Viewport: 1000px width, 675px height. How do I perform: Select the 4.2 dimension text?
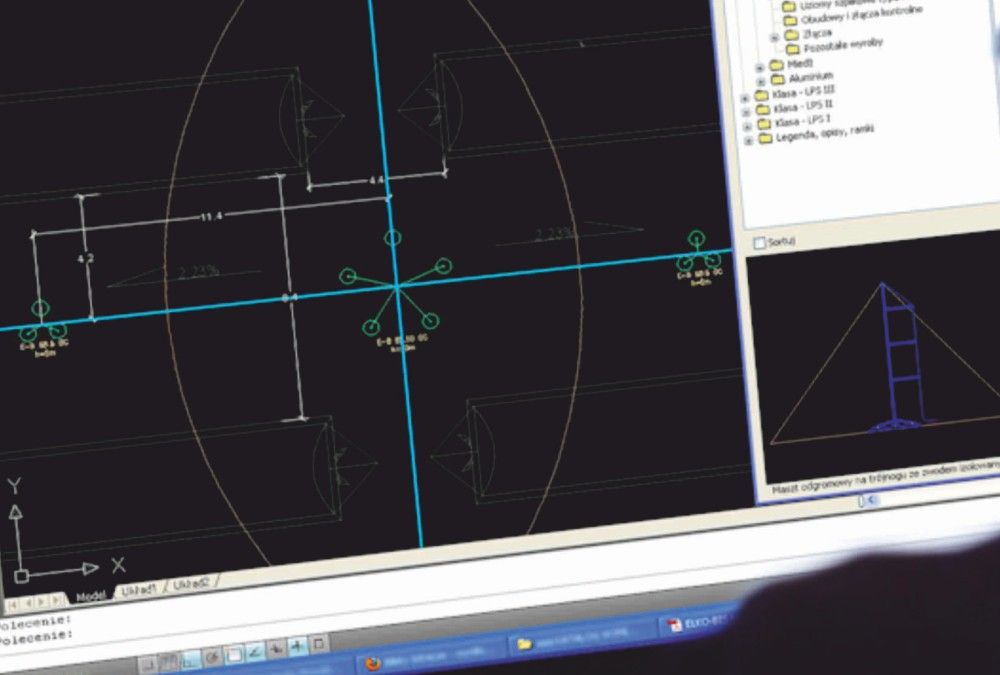85,258
